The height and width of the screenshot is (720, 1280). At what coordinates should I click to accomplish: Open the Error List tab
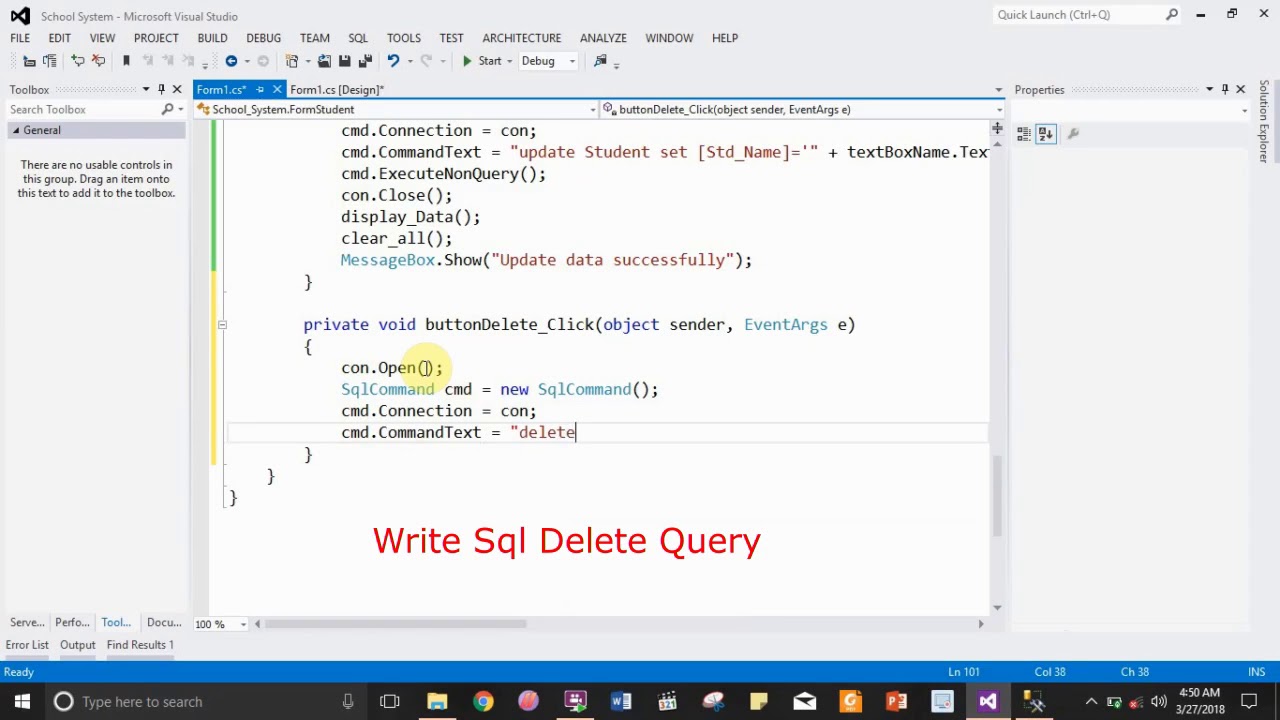pos(27,645)
